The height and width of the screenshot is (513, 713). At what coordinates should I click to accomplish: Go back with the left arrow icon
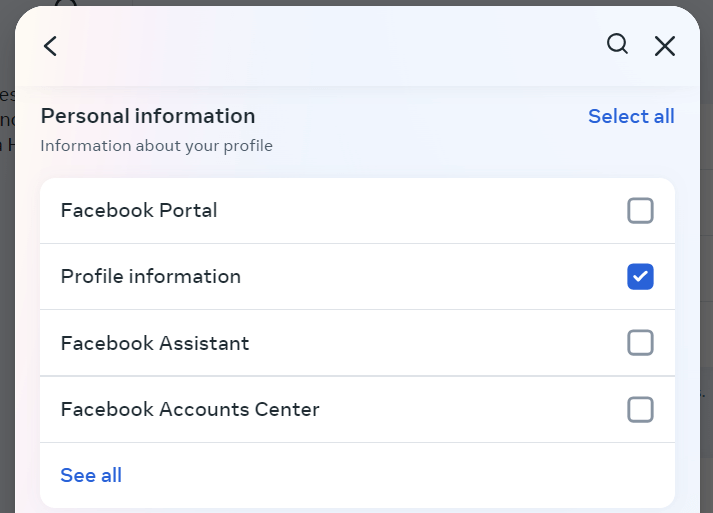pos(50,46)
